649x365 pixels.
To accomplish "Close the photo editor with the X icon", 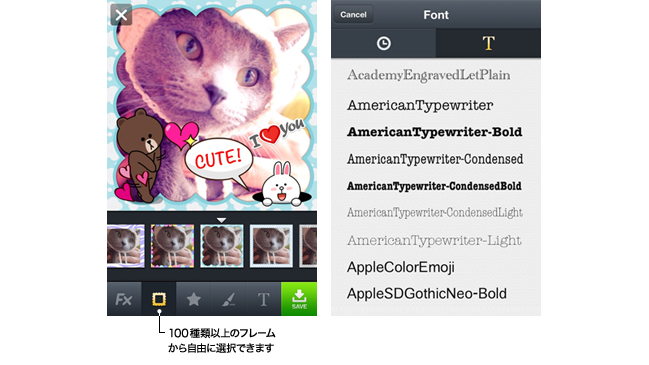I will point(121,15).
